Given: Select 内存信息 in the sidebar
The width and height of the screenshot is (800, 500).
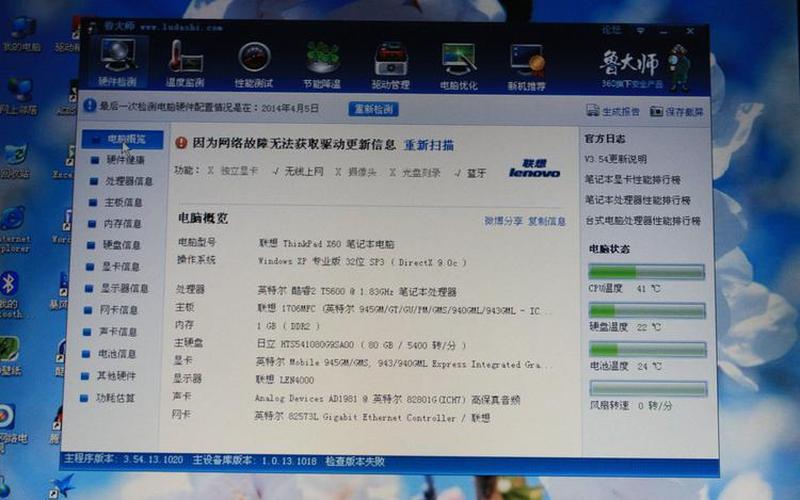Looking at the screenshot, I should [114, 223].
